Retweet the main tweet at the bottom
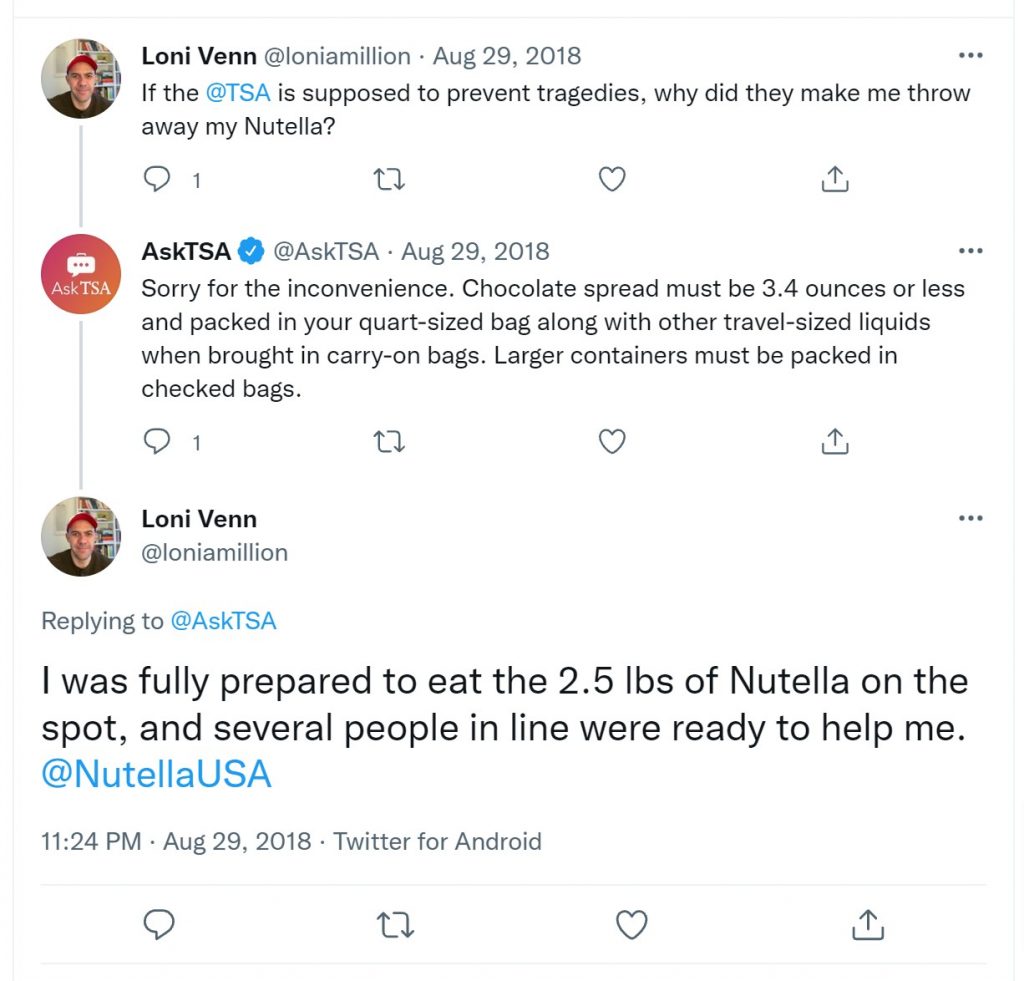Image resolution: width=1024 pixels, height=981 pixels. pos(396,925)
